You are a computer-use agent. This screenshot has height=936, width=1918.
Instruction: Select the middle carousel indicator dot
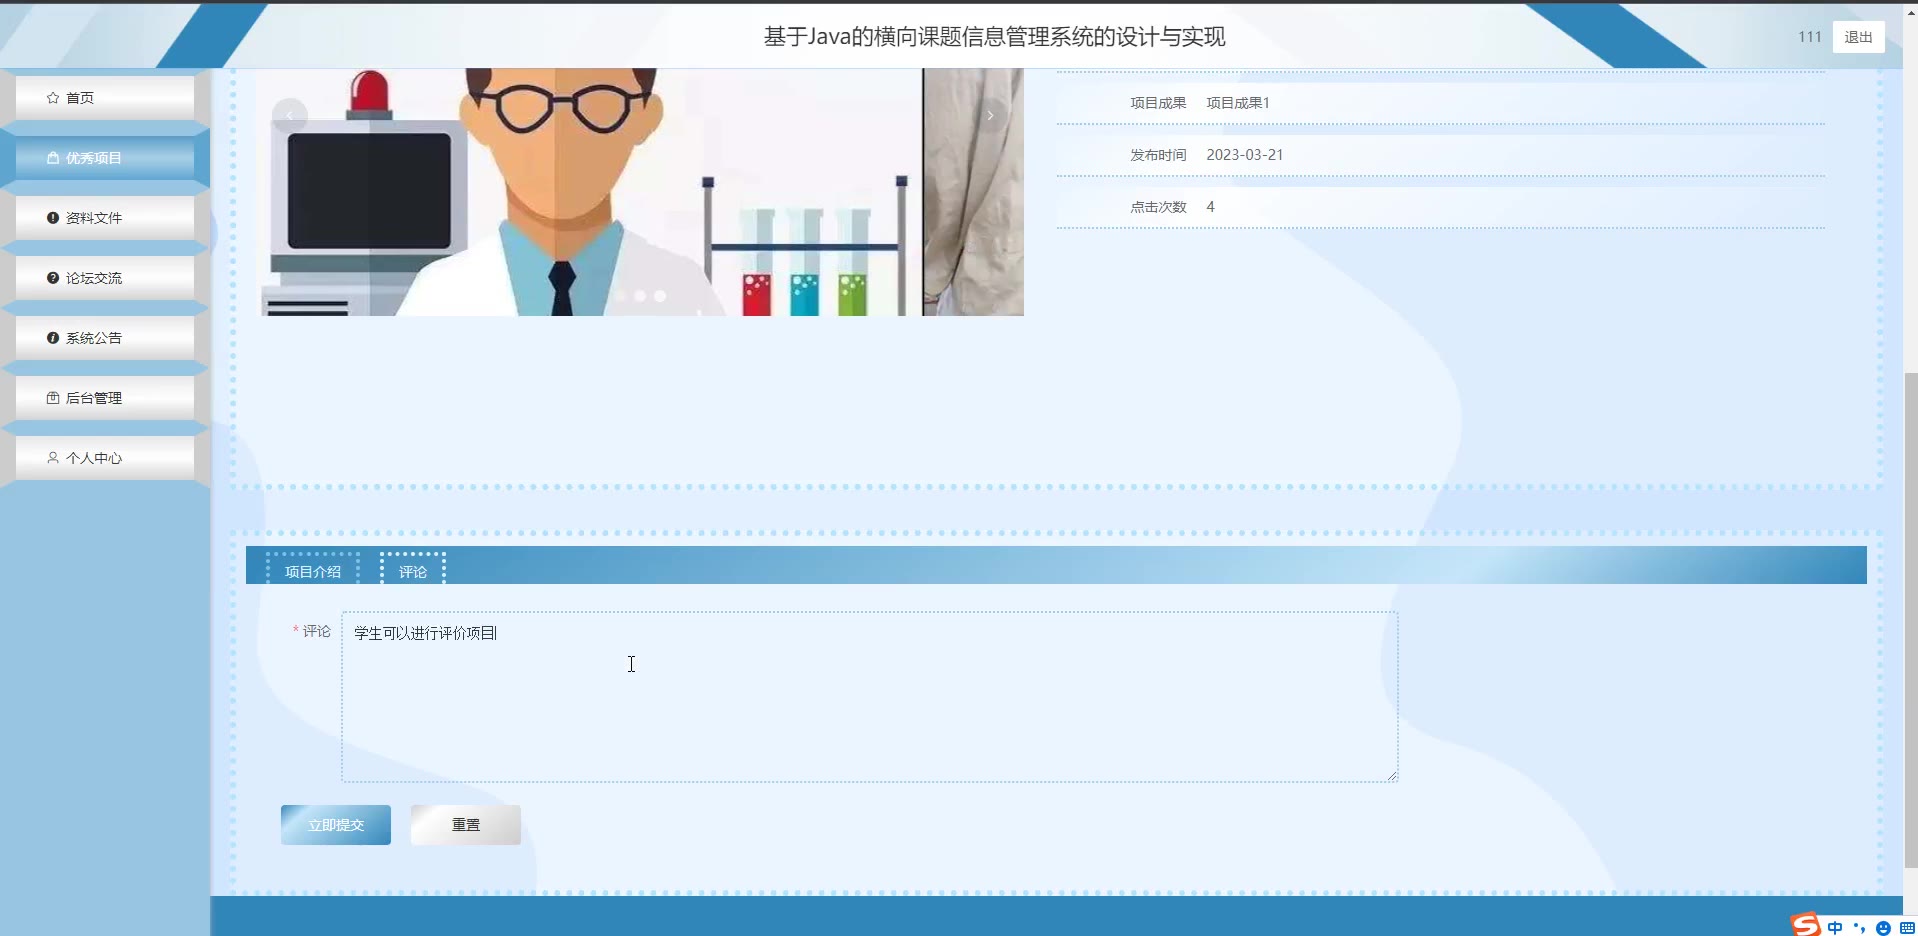coord(640,296)
